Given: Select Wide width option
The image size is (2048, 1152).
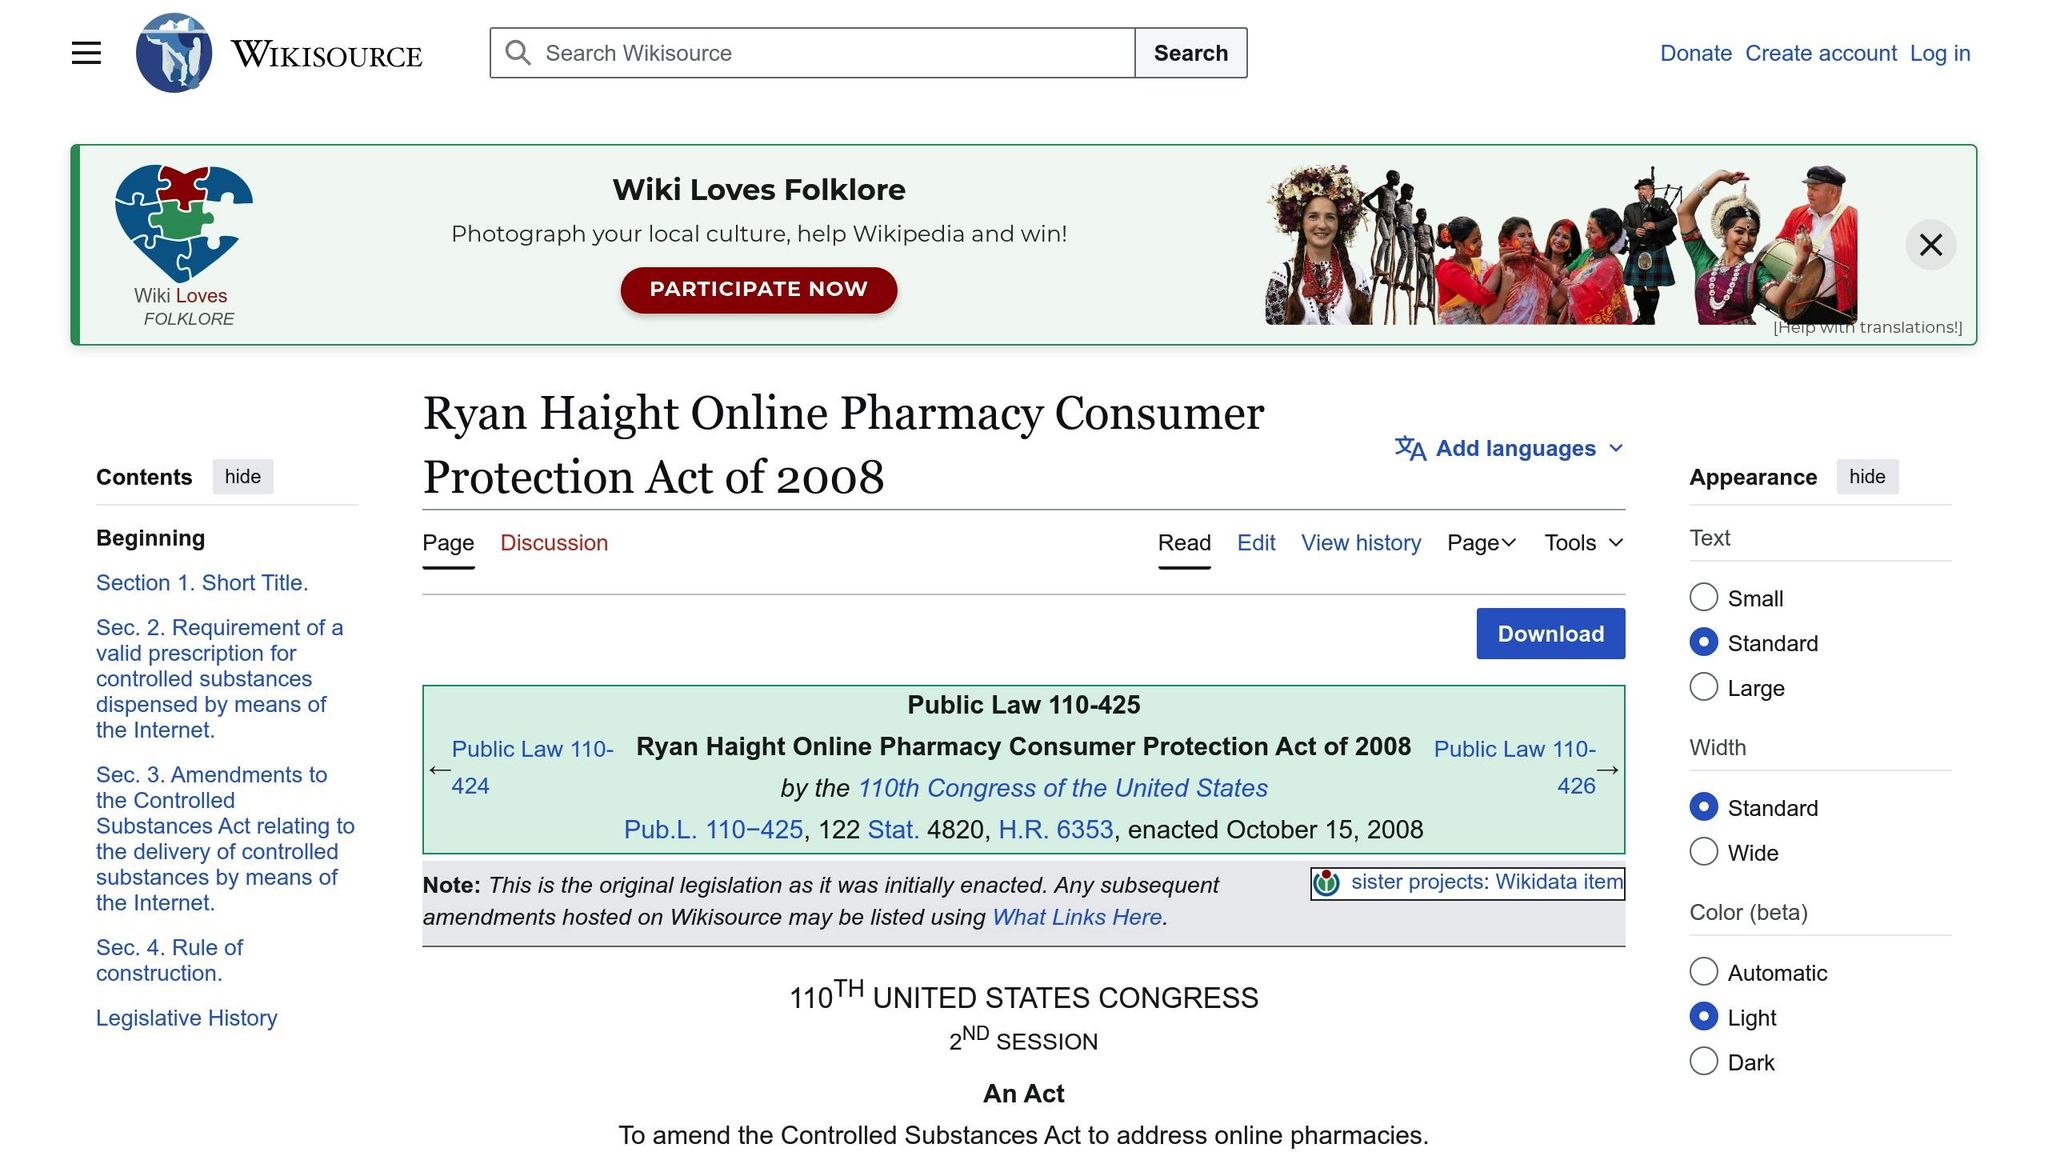Looking at the screenshot, I should [1703, 852].
